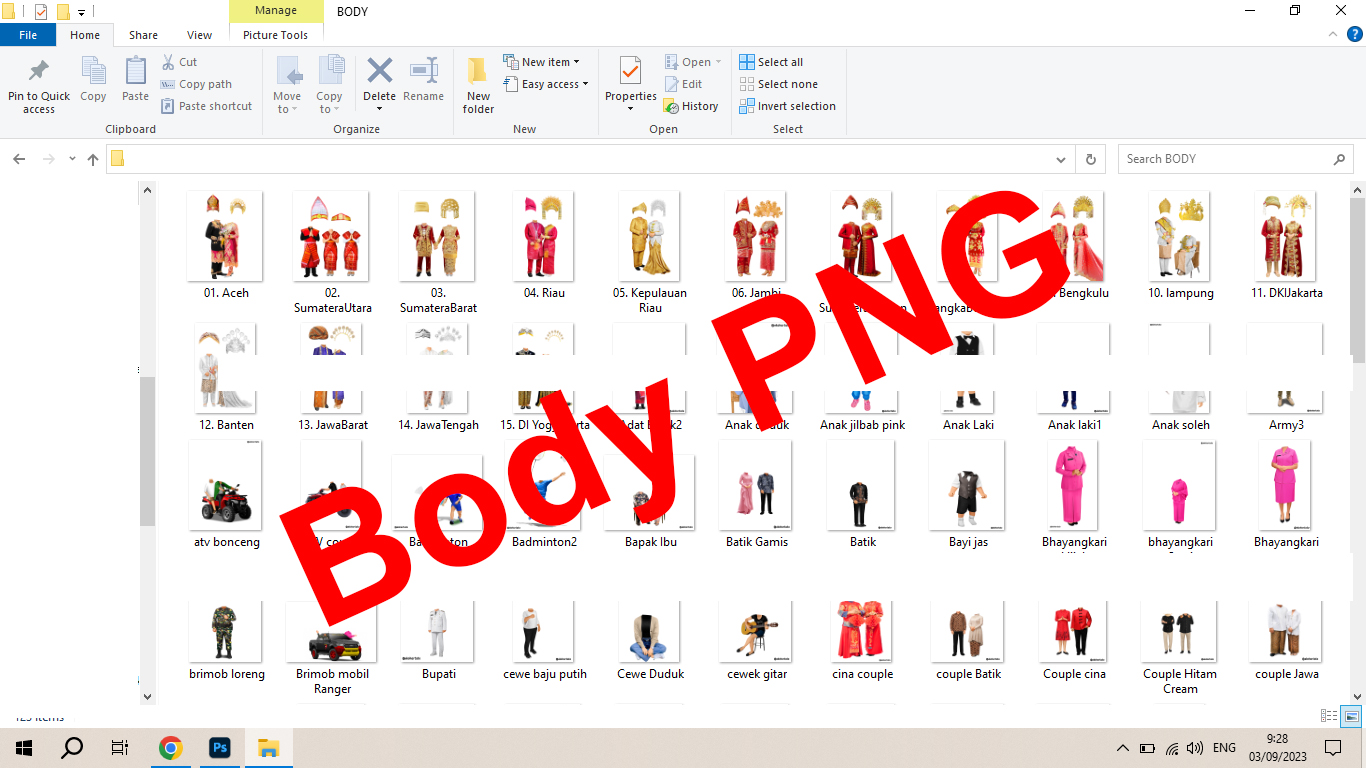Switch to the View tab
The image size is (1366, 768).
pos(199,35)
